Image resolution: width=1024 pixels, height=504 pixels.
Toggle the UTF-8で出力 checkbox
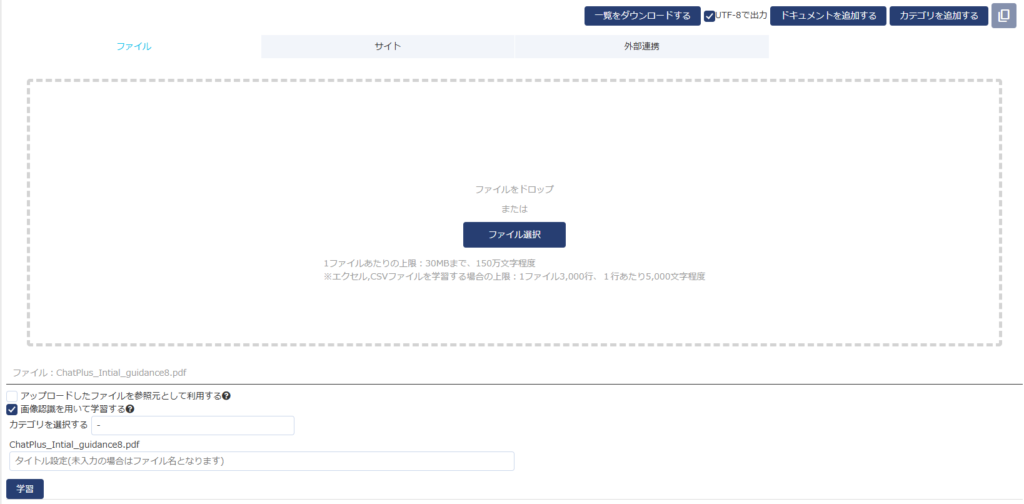pos(710,16)
